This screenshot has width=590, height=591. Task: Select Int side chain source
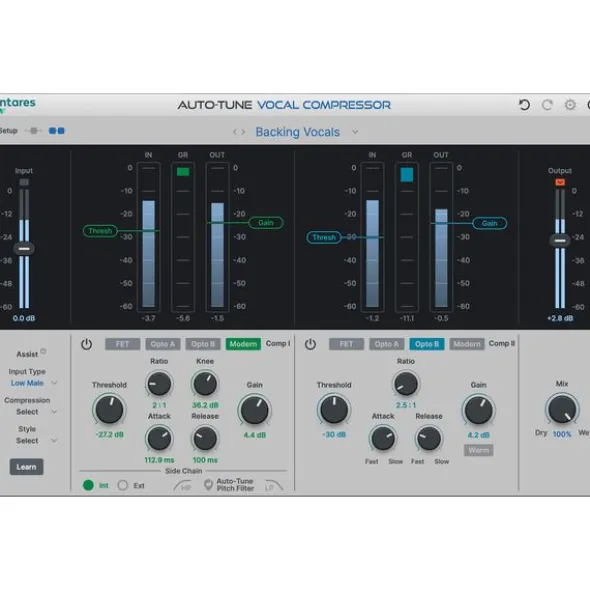tap(88, 485)
